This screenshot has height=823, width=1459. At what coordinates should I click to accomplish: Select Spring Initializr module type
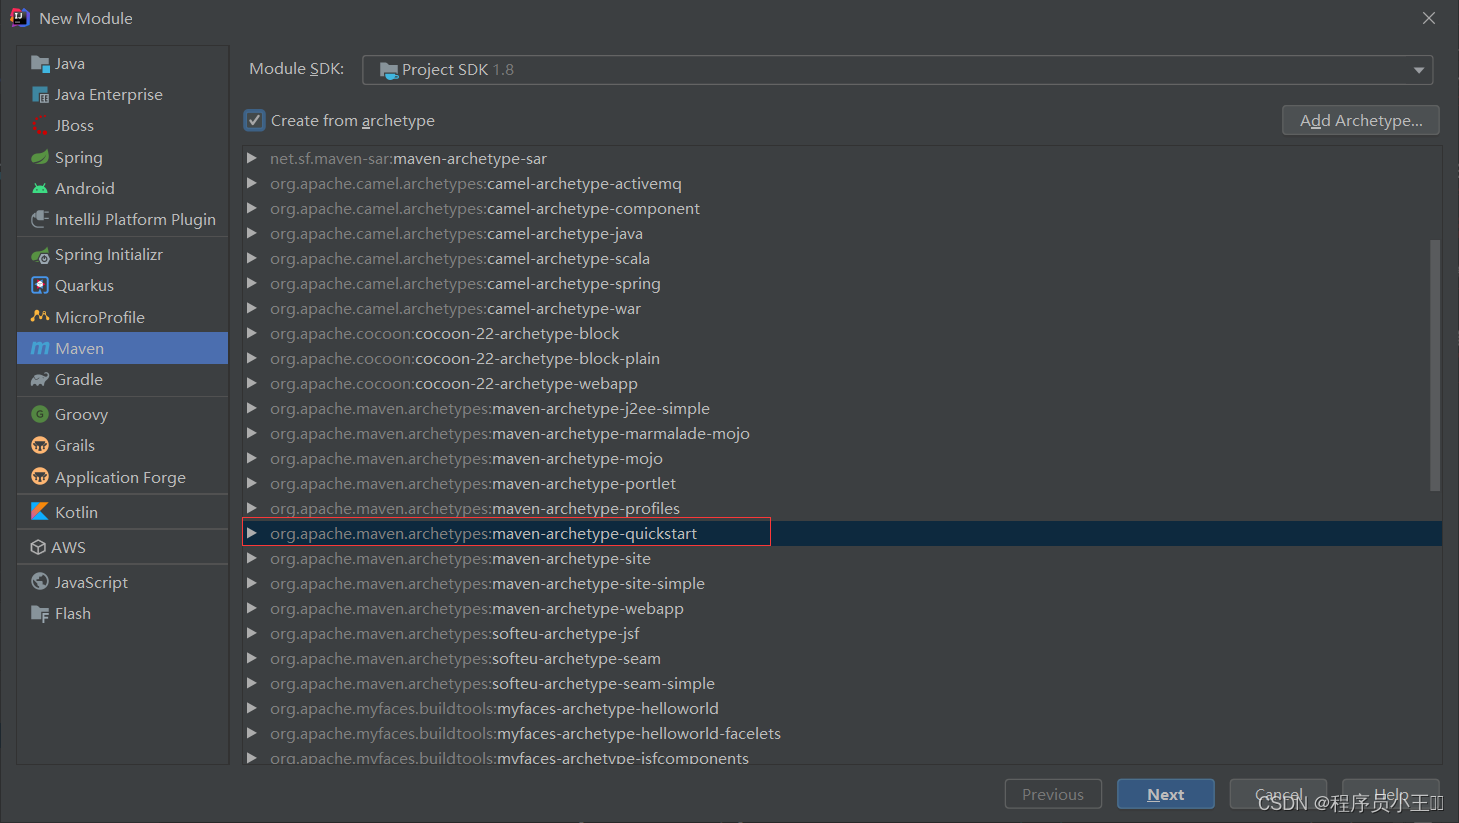click(123, 255)
